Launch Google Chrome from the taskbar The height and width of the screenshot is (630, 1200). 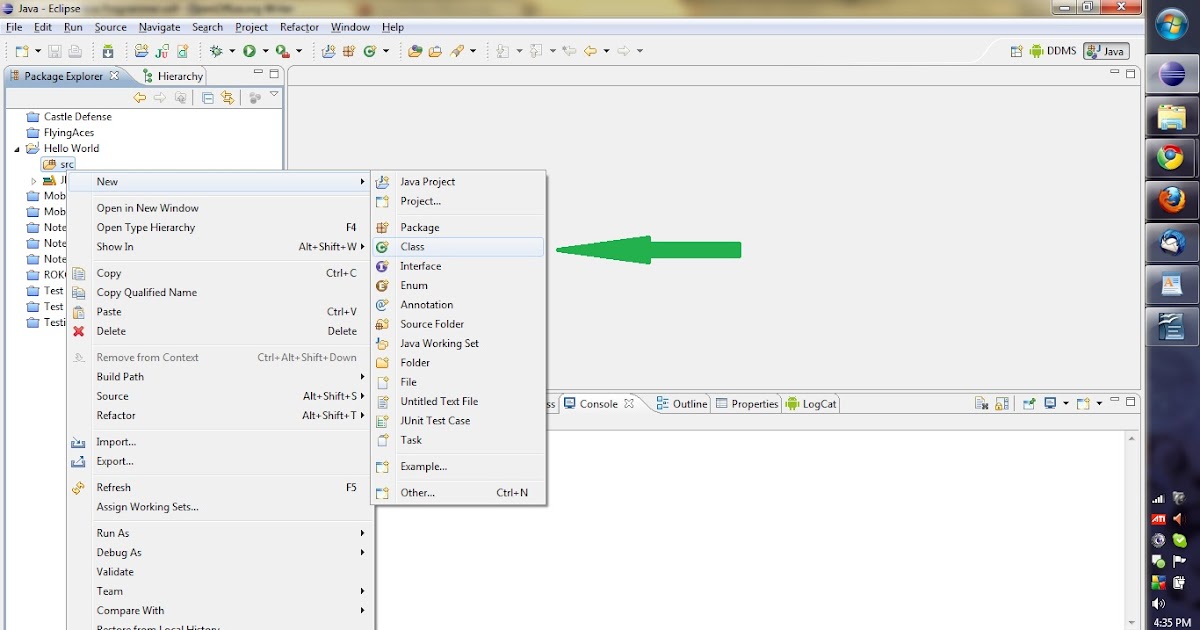coord(1171,158)
